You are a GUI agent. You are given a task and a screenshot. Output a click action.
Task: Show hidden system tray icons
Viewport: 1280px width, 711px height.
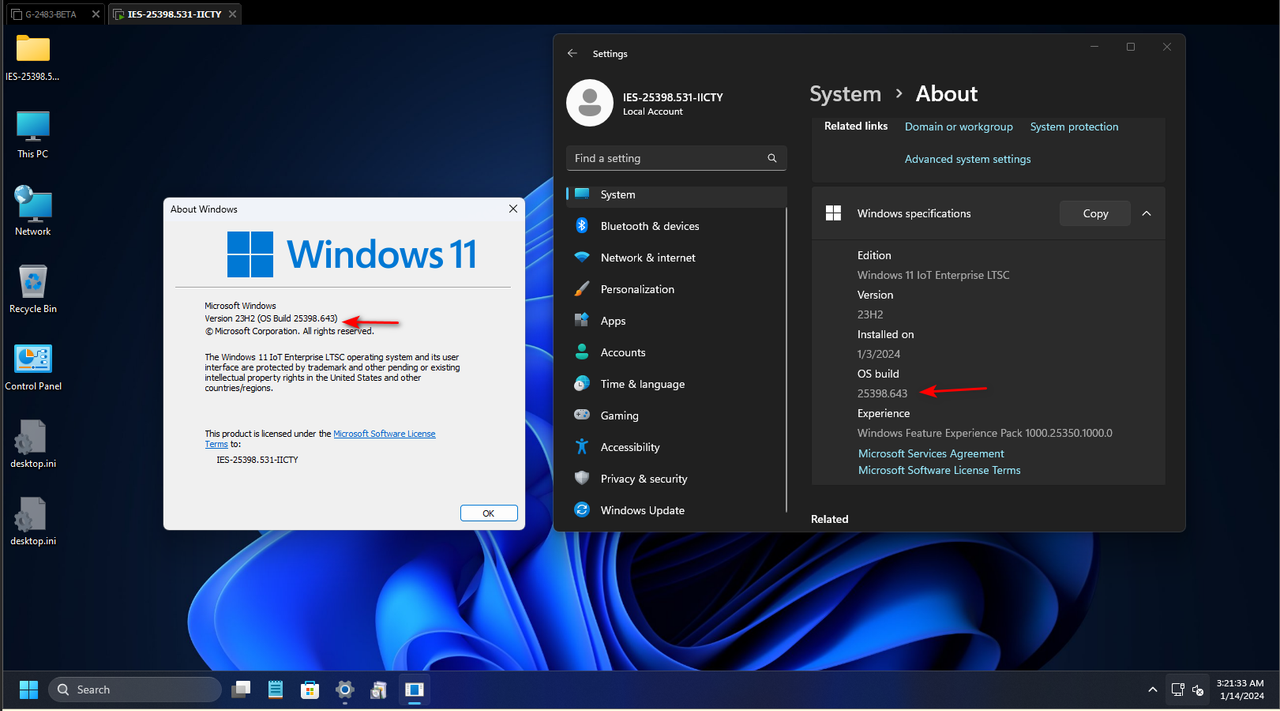tap(1151, 689)
